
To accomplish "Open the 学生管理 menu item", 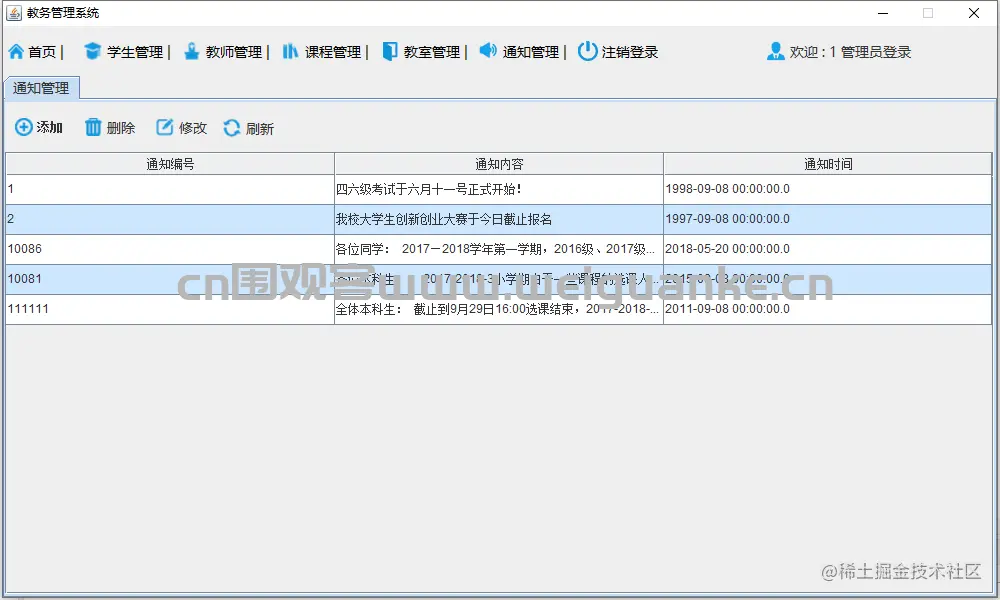I will pyautogui.click(x=135, y=52).
